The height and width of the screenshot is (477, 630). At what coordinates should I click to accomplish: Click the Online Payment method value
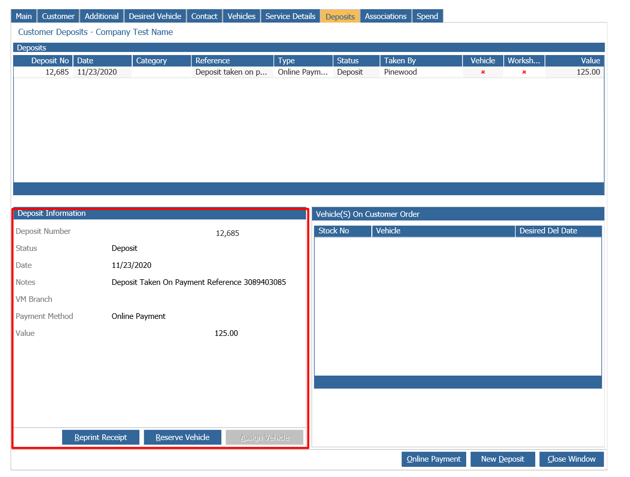click(139, 316)
